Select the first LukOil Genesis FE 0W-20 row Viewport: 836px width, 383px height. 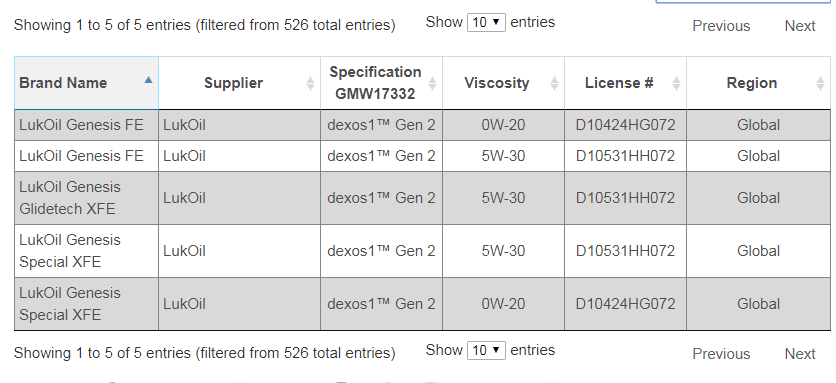422,125
